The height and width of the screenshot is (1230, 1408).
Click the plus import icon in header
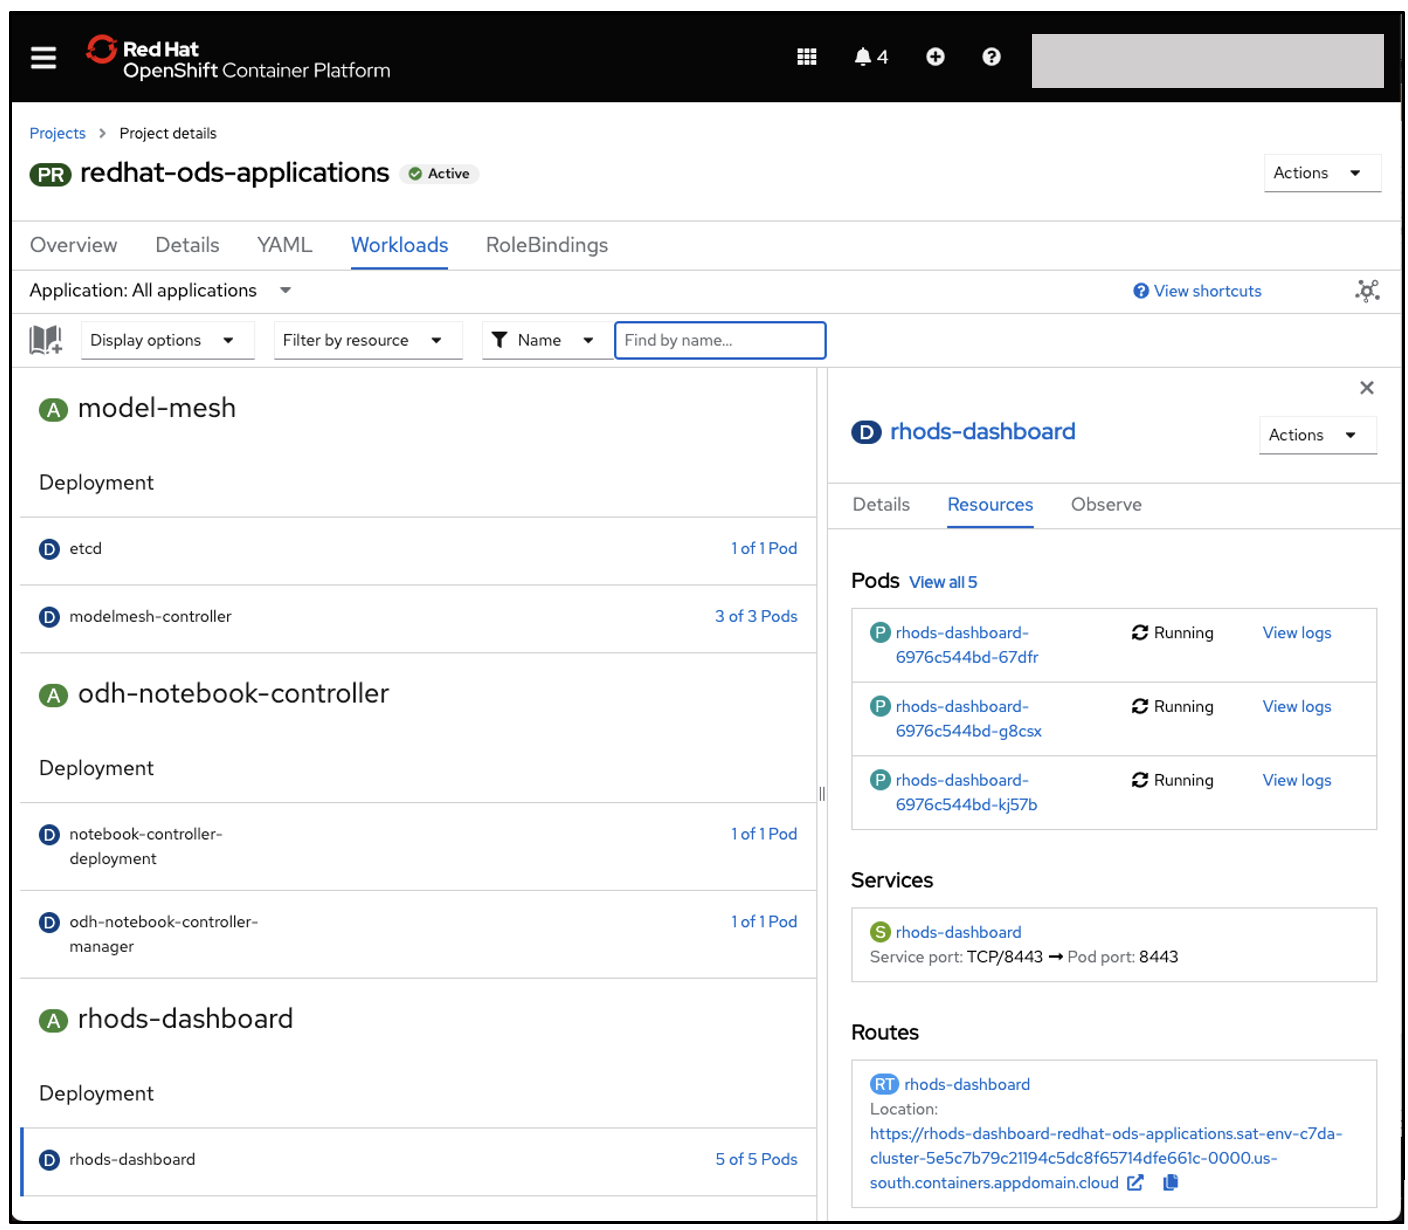coord(935,57)
